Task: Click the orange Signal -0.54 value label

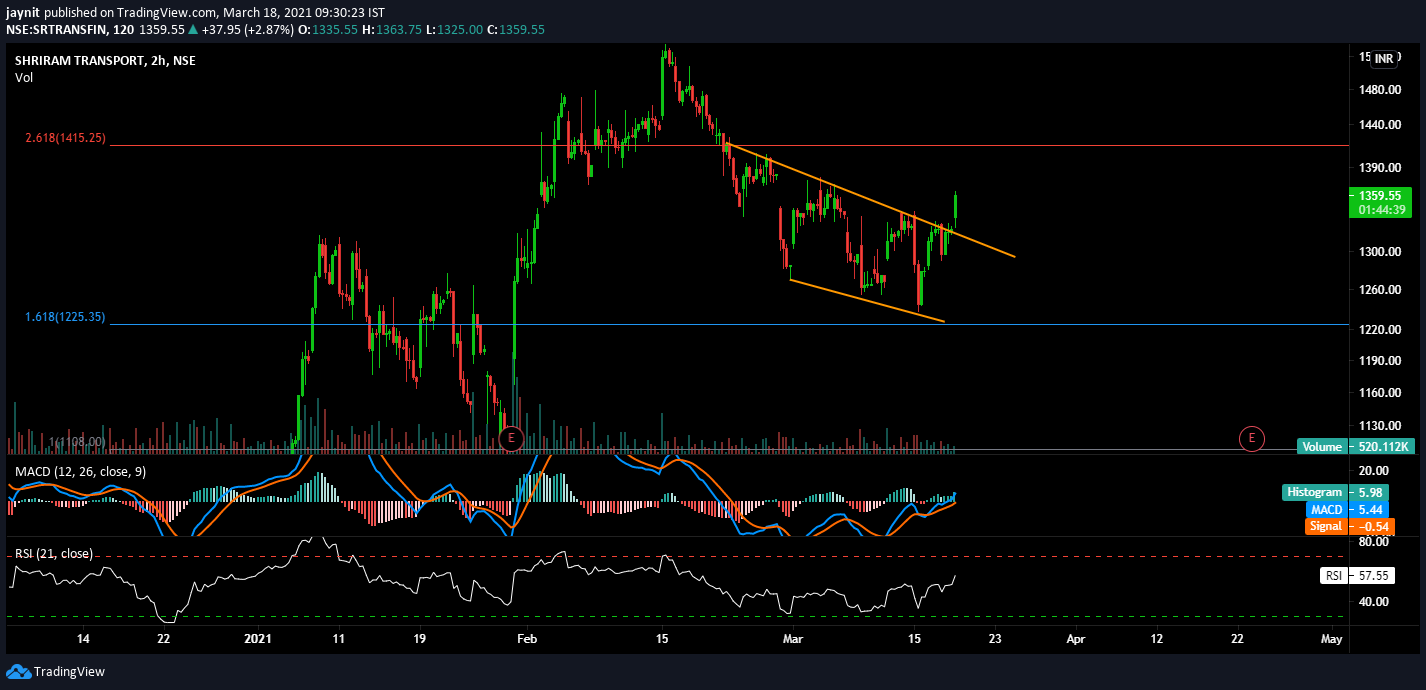Action: 1351,526
